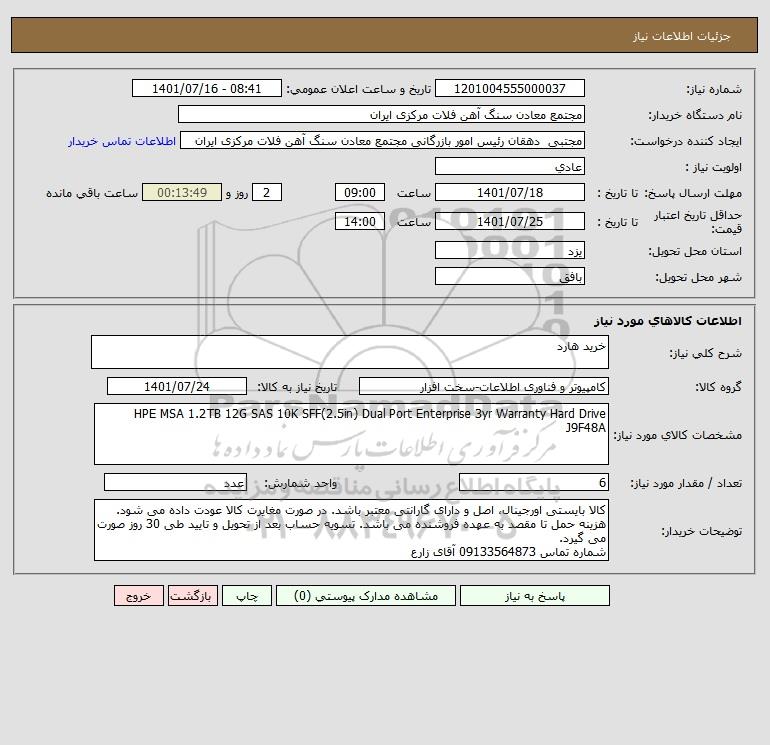Screen dimensions: 770x745
Task: Click the شماره نیاز field 1201004555000037
Action: pos(510,88)
